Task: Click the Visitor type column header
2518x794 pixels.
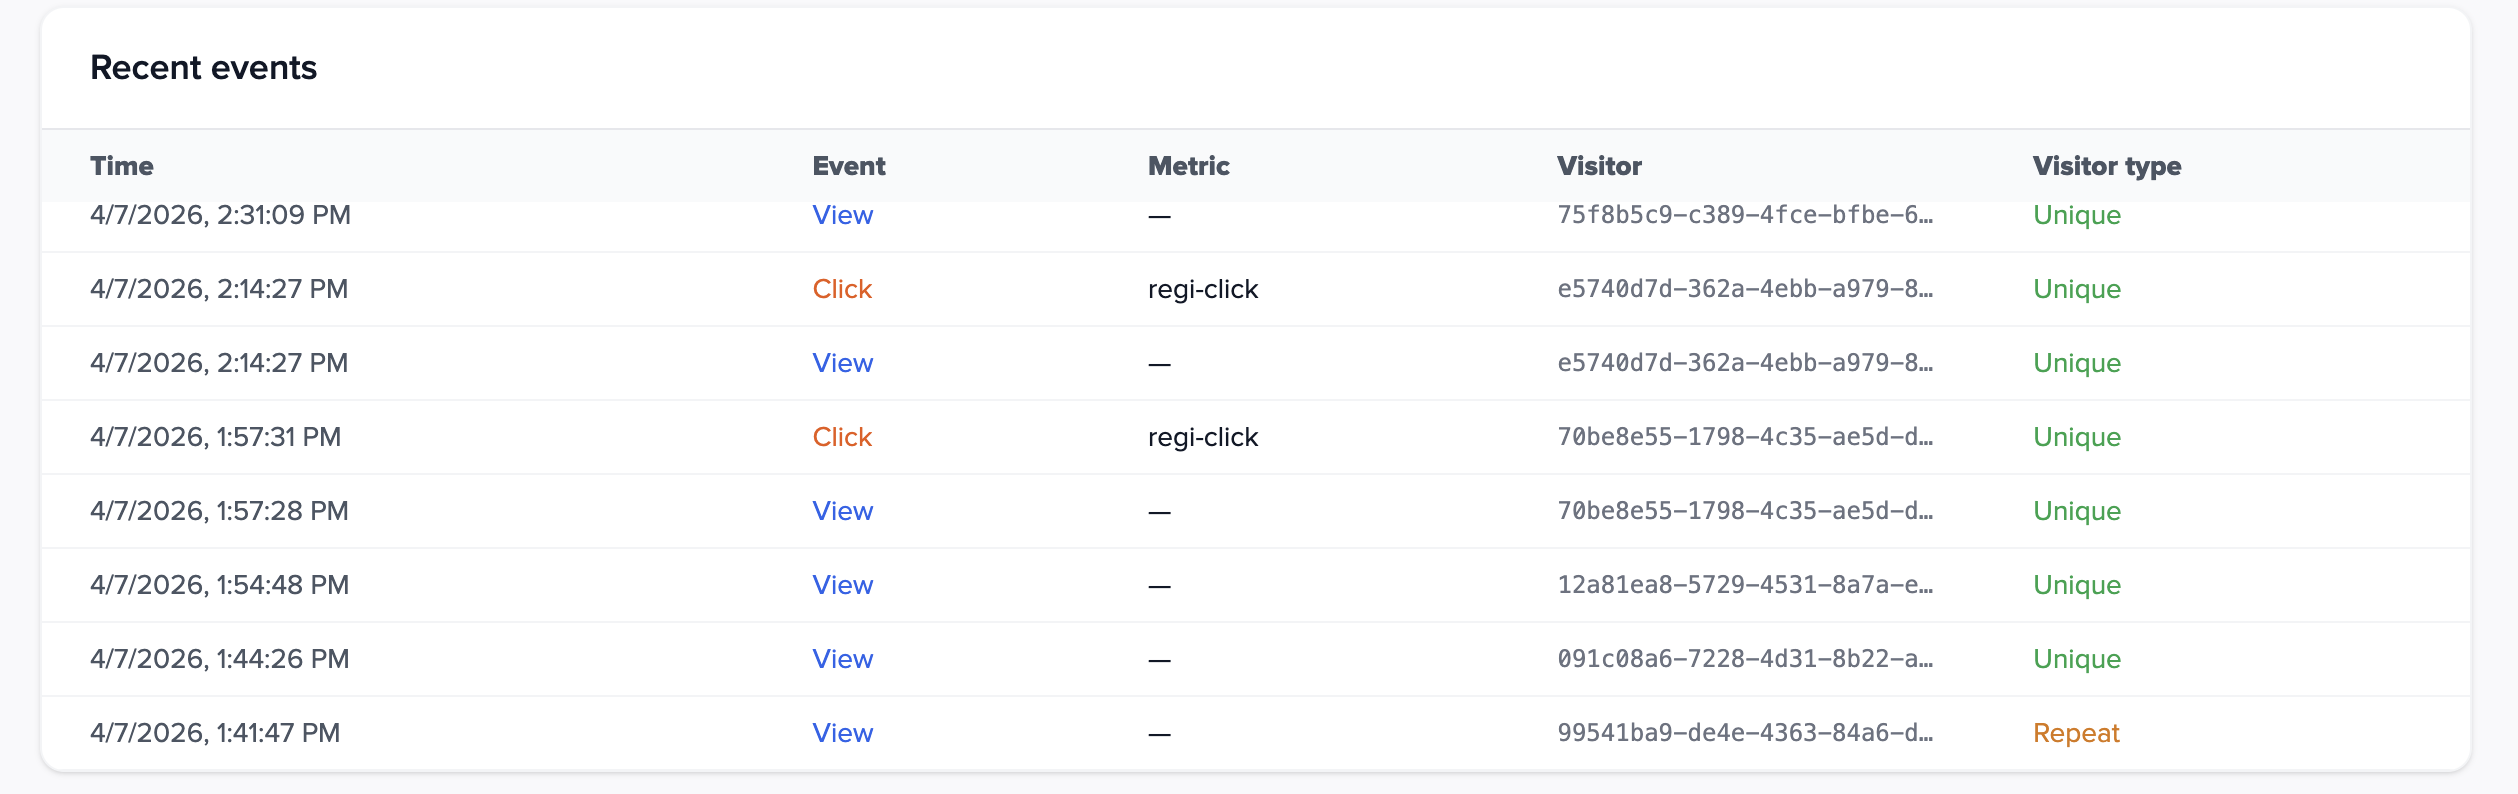Action: click(2106, 166)
